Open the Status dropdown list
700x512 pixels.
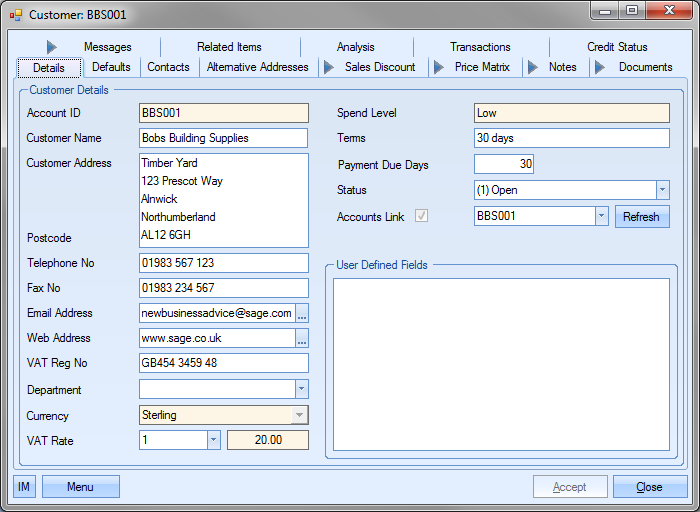(x=662, y=190)
